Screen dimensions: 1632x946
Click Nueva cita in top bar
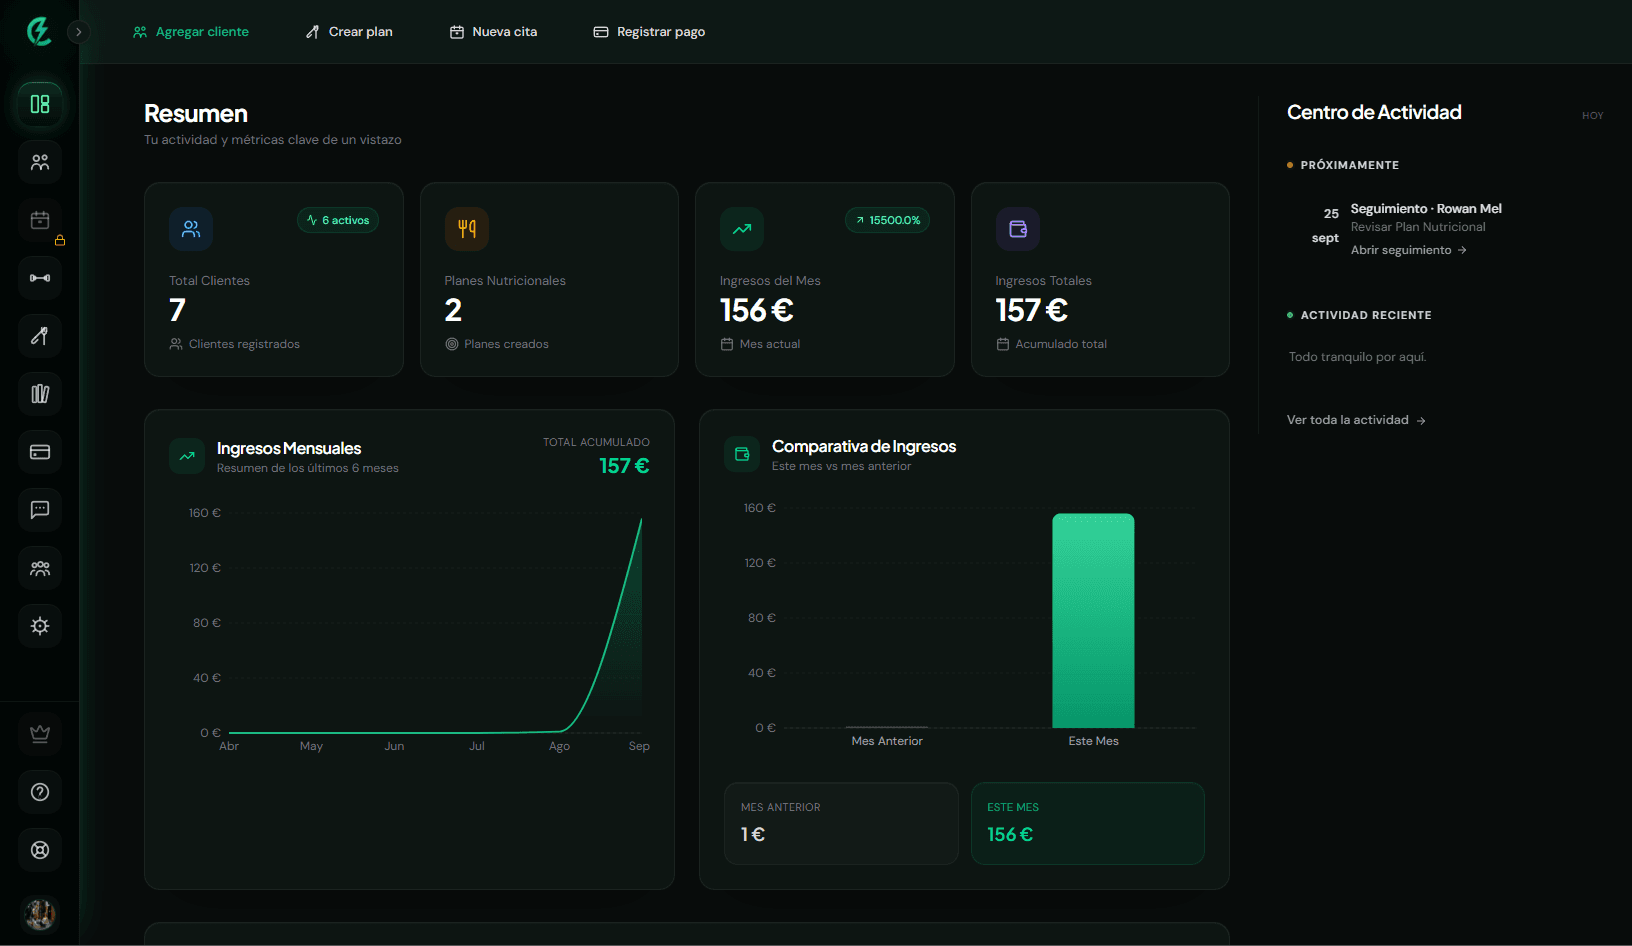(493, 32)
